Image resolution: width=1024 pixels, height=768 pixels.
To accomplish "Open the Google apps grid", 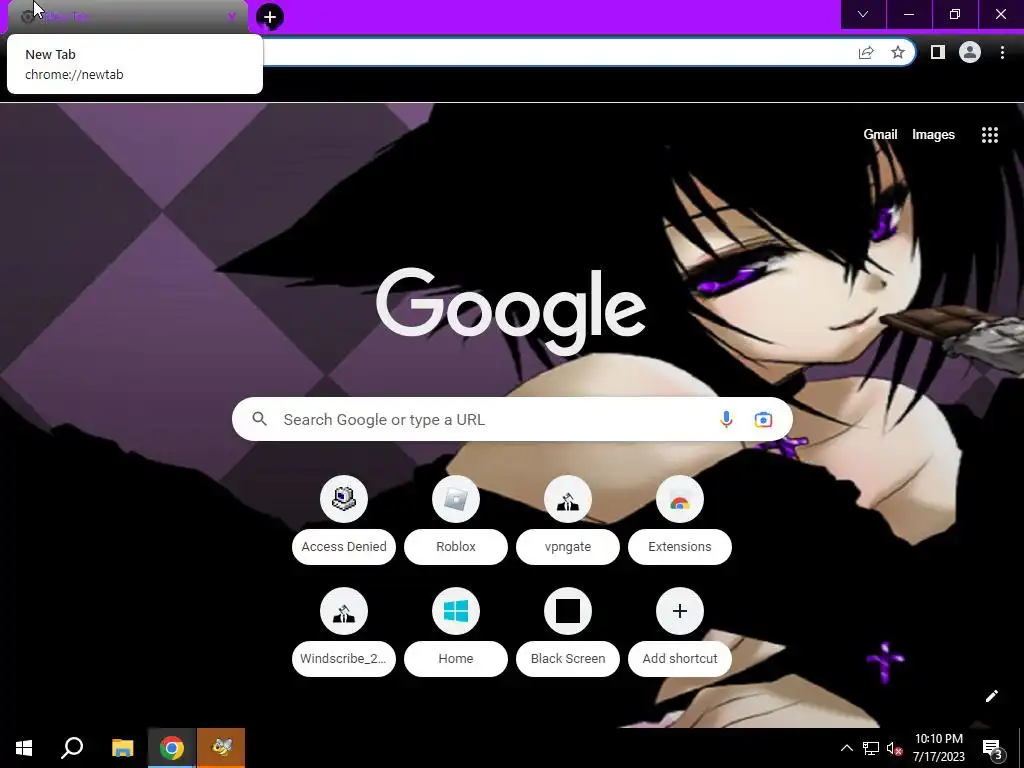I will (x=990, y=135).
